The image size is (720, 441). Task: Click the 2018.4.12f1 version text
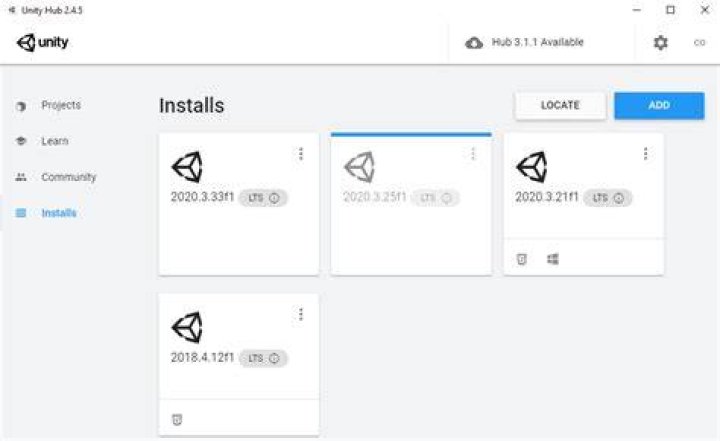tap(202, 357)
